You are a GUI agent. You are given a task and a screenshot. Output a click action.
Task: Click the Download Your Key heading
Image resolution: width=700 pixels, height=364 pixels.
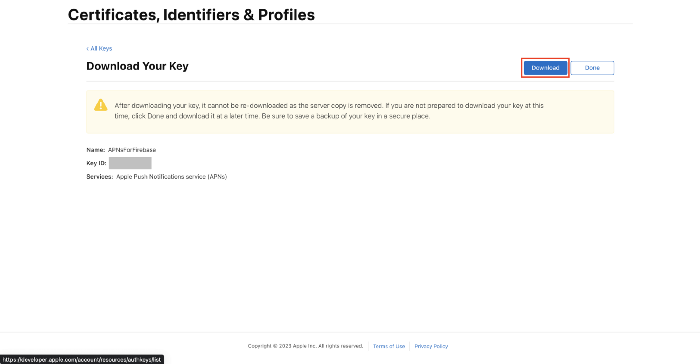click(138, 66)
